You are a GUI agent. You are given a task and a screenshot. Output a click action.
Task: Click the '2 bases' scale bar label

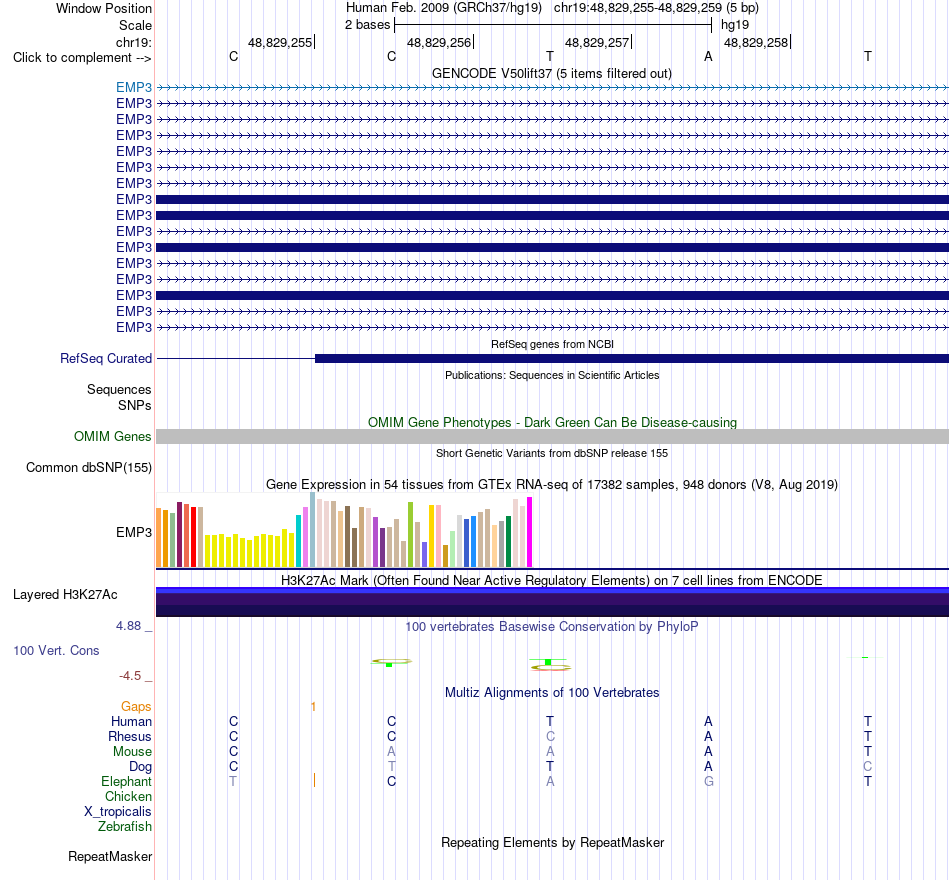[367, 25]
